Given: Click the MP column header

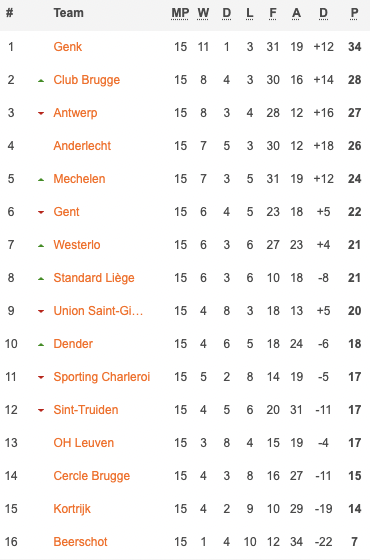Looking at the screenshot, I should (180, 13).
